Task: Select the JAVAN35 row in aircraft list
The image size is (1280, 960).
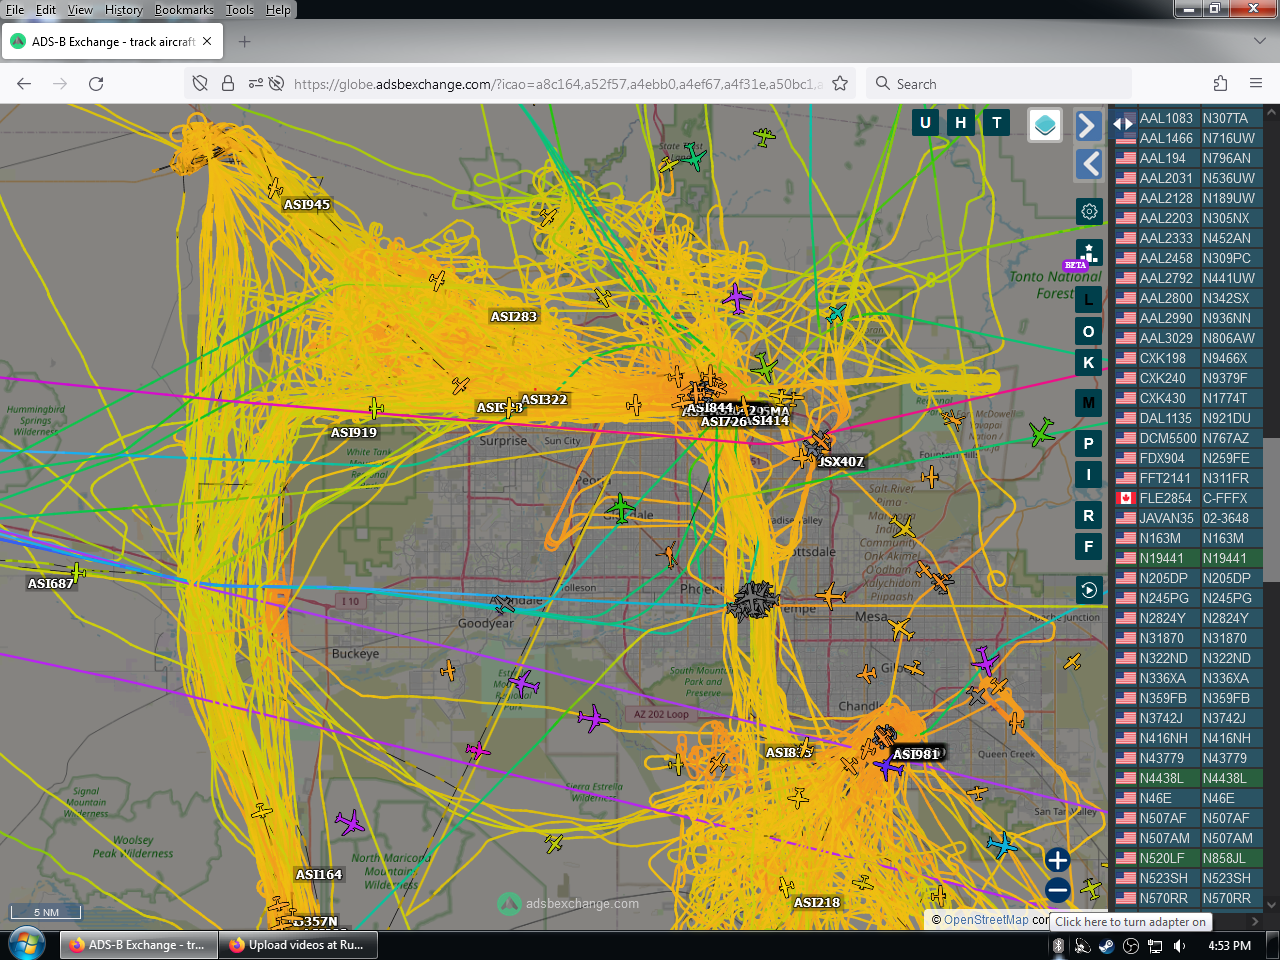Action: click(x=1189, y=518)
